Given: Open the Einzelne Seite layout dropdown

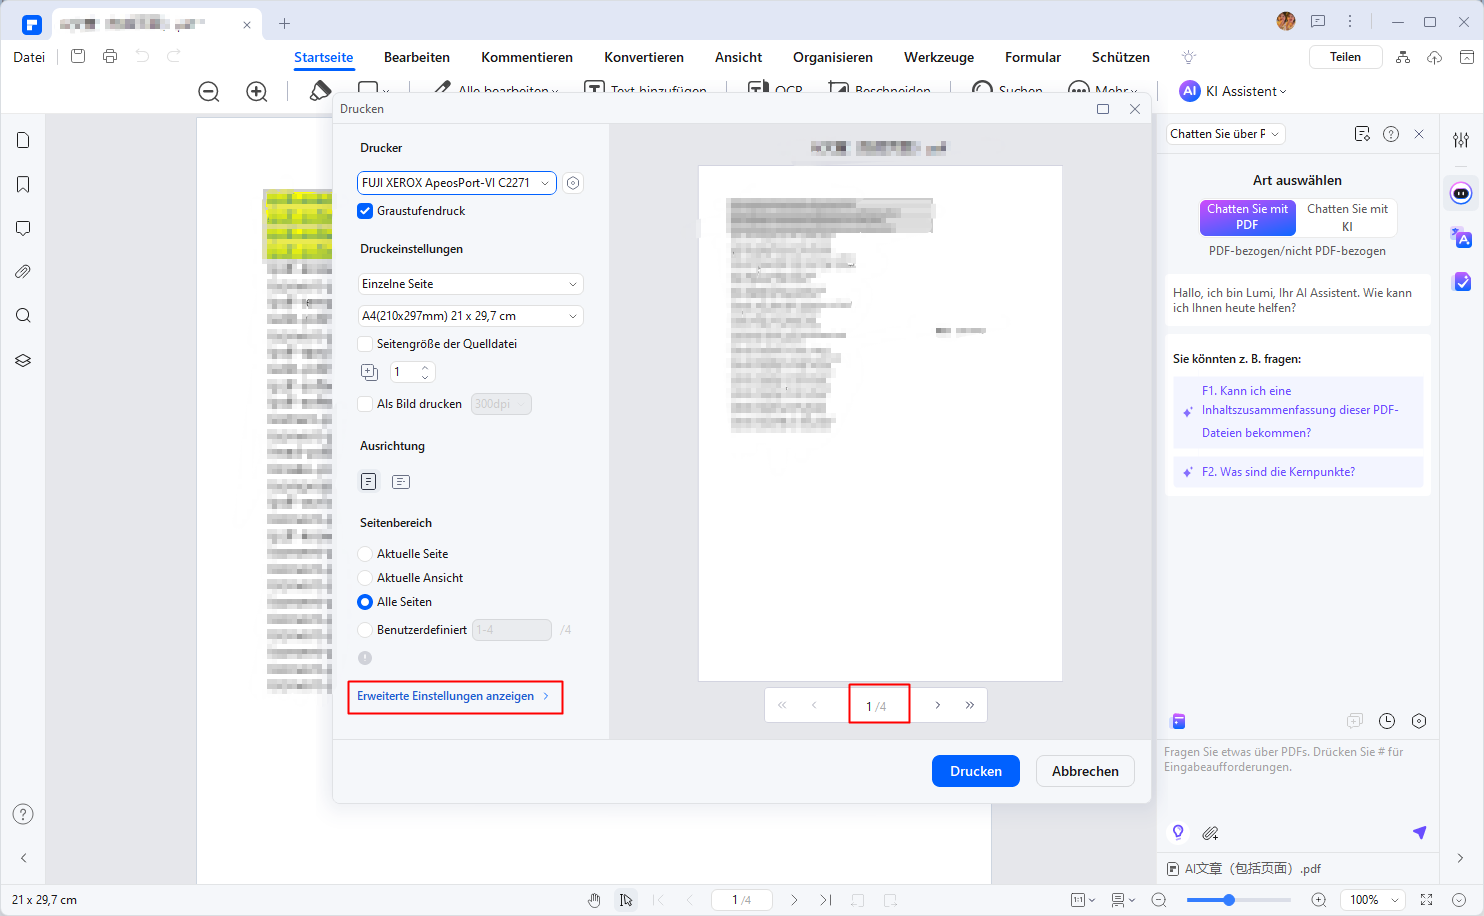Looking at the screenshot, I should 470,284.
